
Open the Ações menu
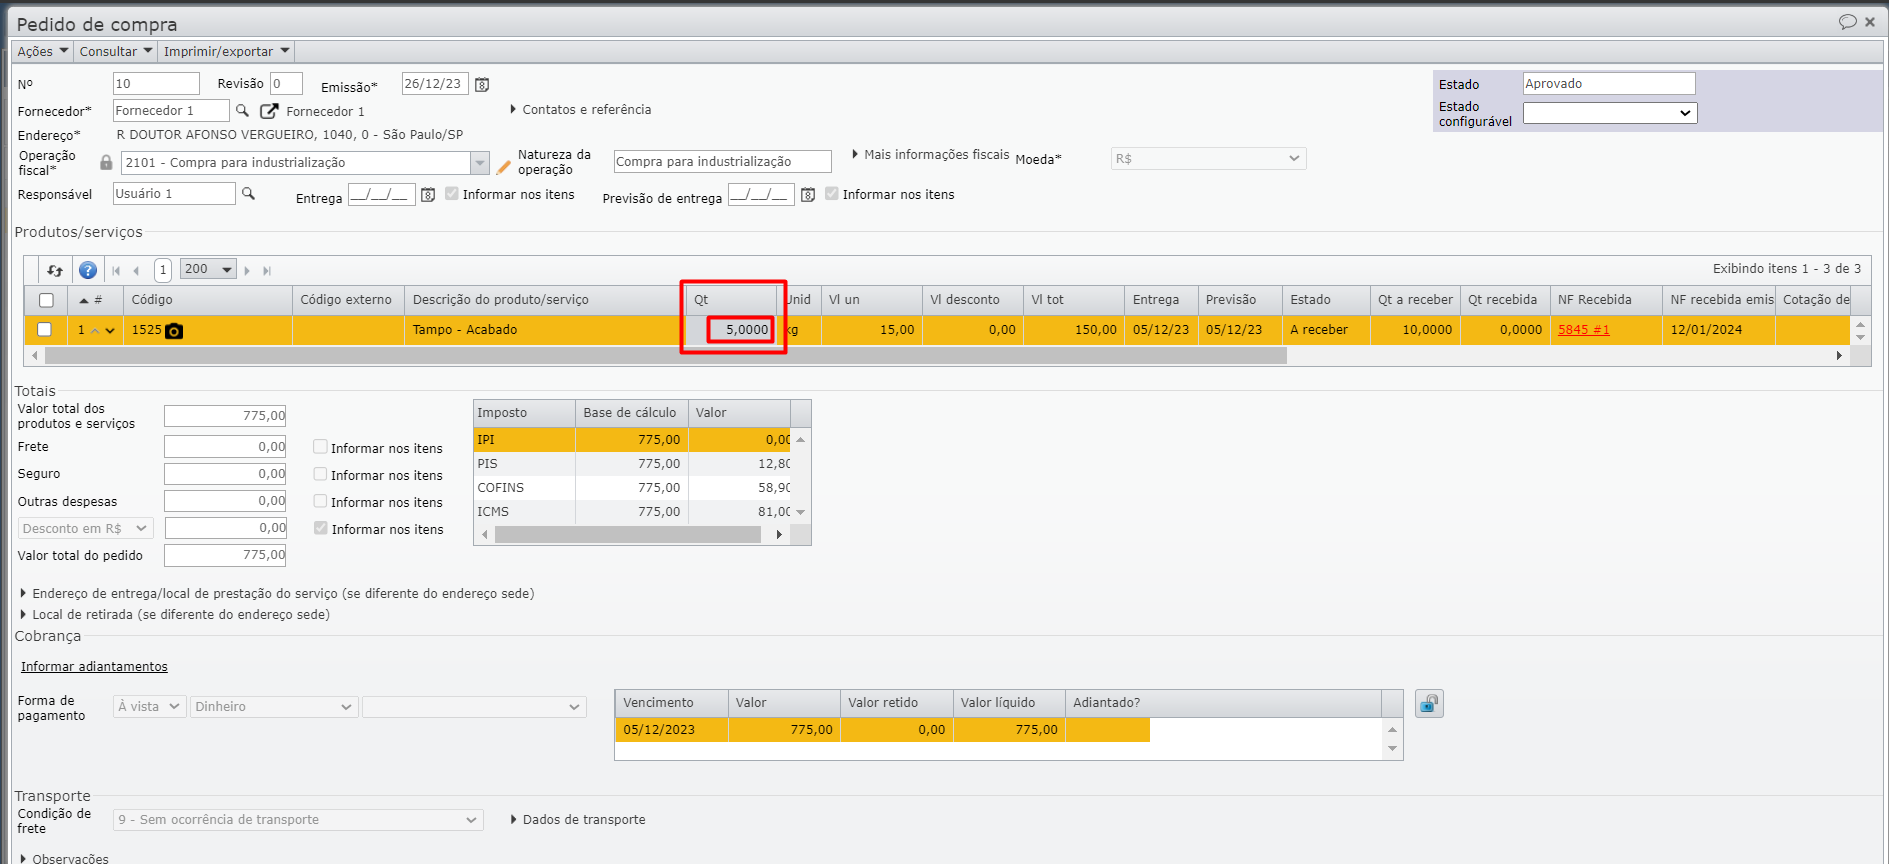[43, 51]
